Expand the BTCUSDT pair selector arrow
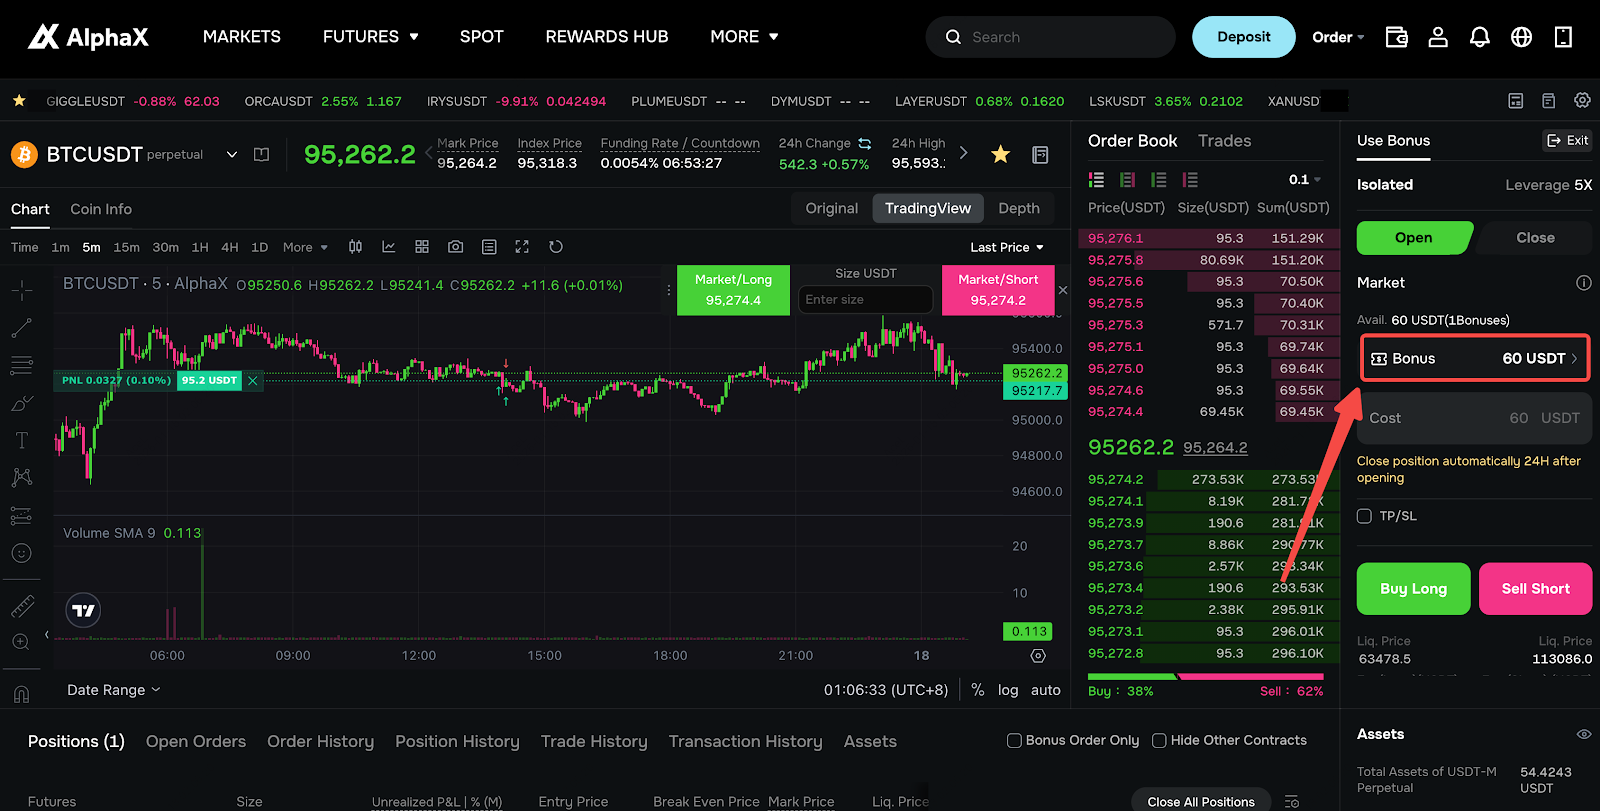The width and height of the screenshot is (1600, 811). coord(232,155)
